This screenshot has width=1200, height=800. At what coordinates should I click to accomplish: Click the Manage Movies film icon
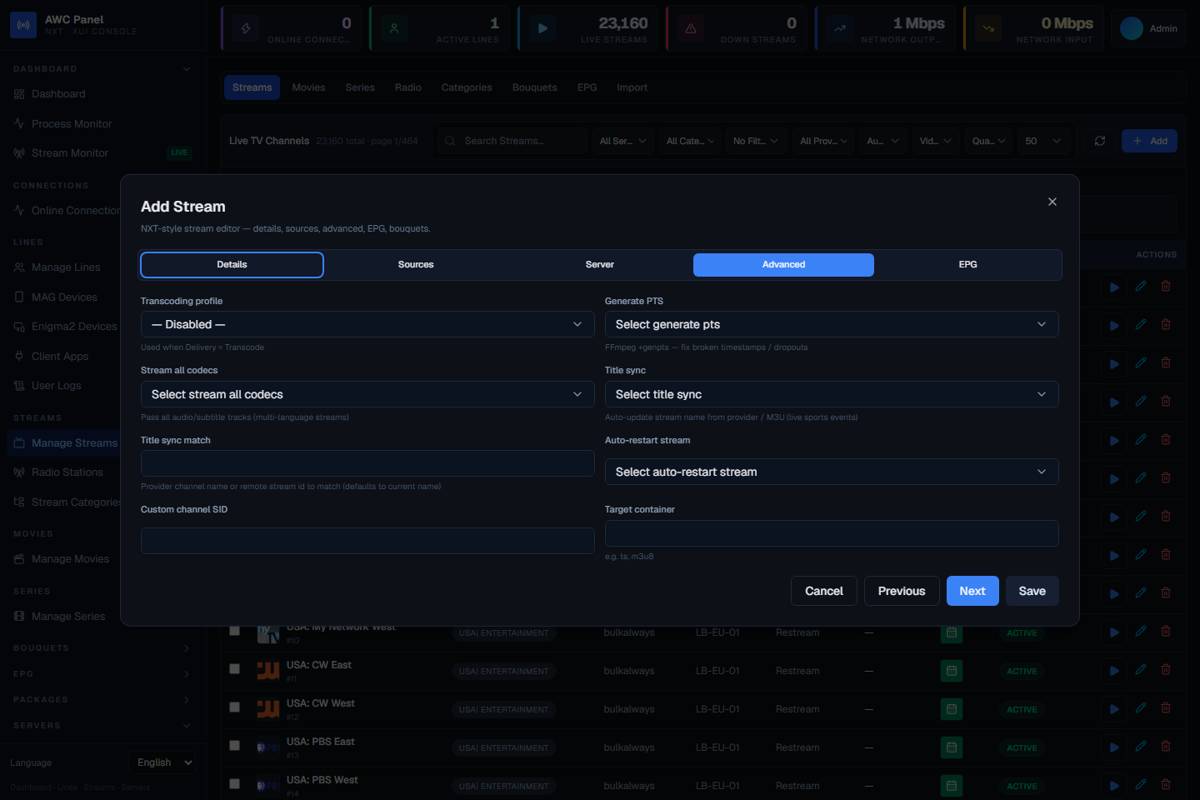pos(19,559)
